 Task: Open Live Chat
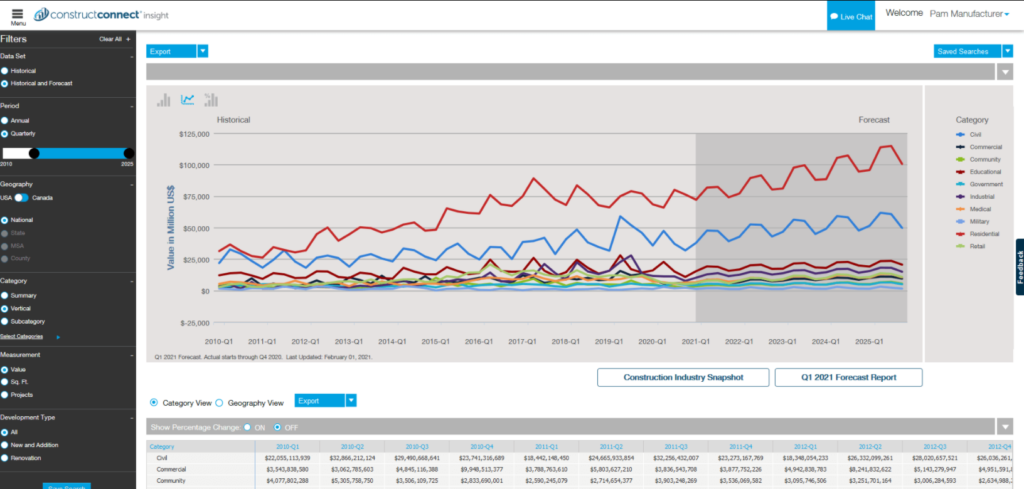pos(851,16)
